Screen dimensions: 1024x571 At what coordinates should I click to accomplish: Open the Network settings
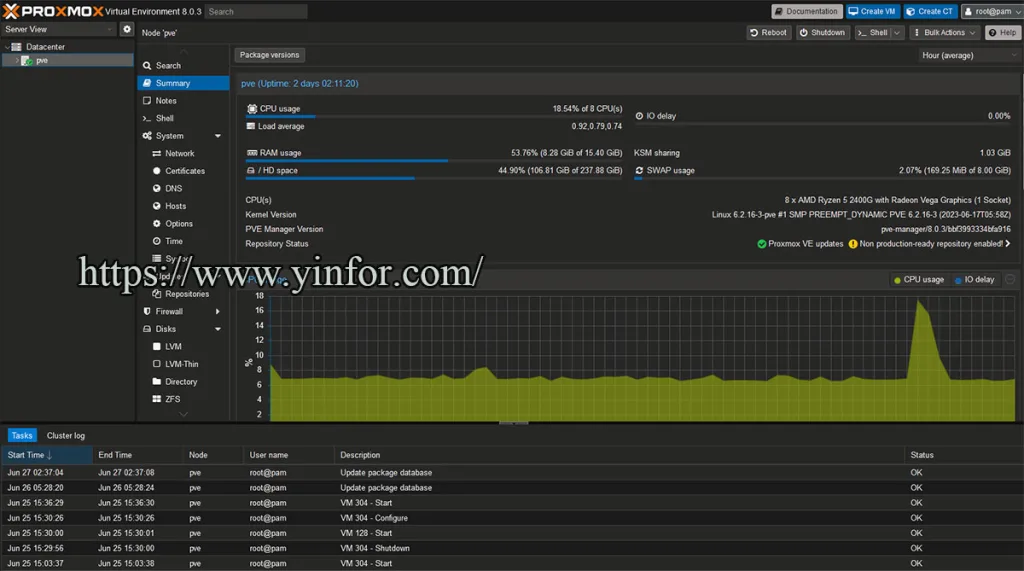pyautogui.click(x=179, y=154)
